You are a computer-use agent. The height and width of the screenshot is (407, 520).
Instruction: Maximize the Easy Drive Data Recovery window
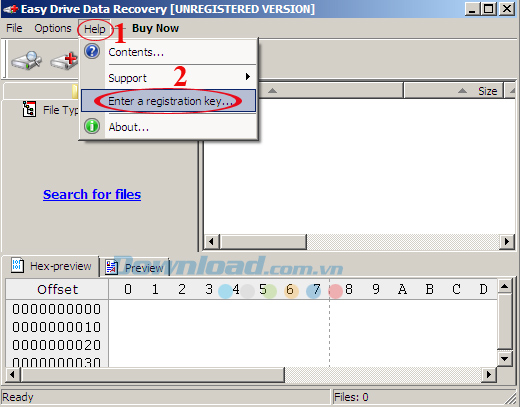489,9
